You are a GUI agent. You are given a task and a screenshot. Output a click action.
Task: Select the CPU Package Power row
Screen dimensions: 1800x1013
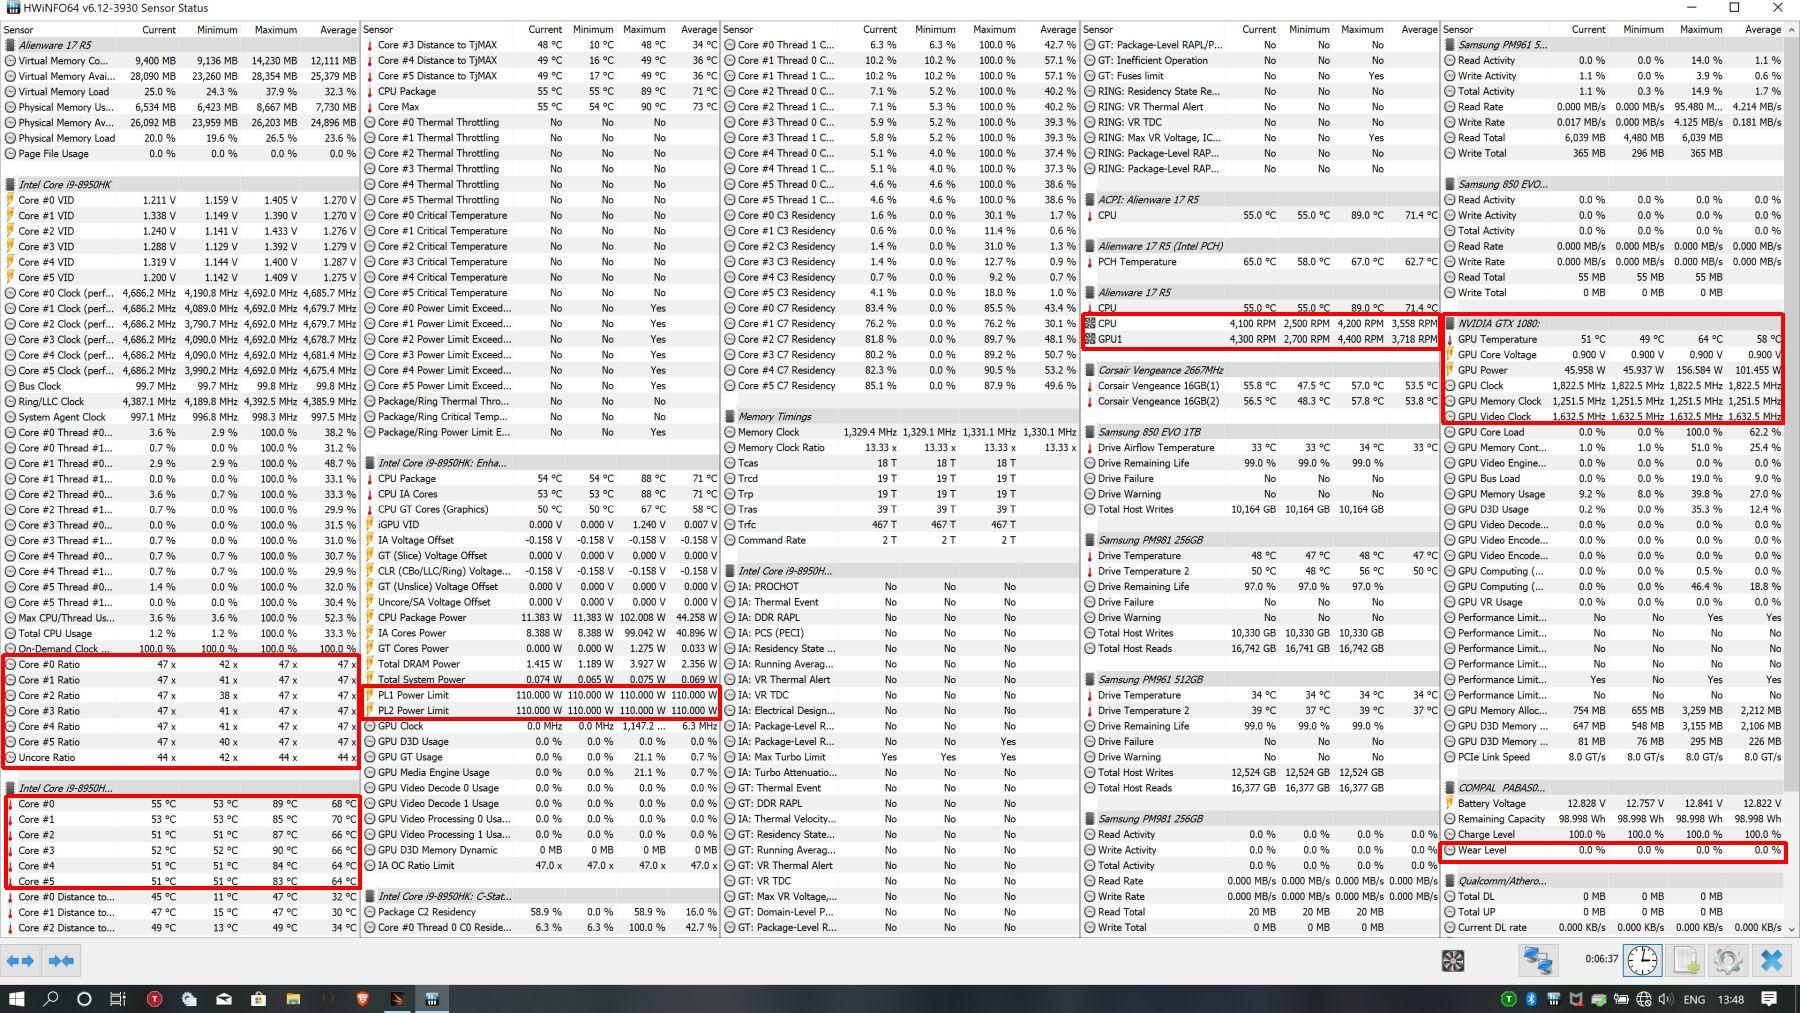(540, 617)
